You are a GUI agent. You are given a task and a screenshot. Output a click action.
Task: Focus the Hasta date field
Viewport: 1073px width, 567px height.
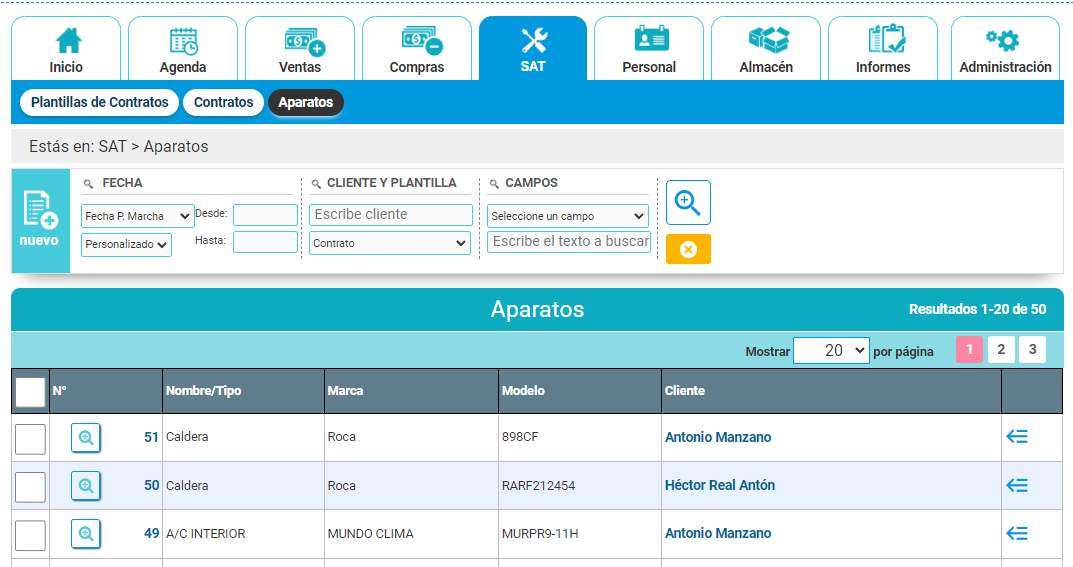[266, 242]
